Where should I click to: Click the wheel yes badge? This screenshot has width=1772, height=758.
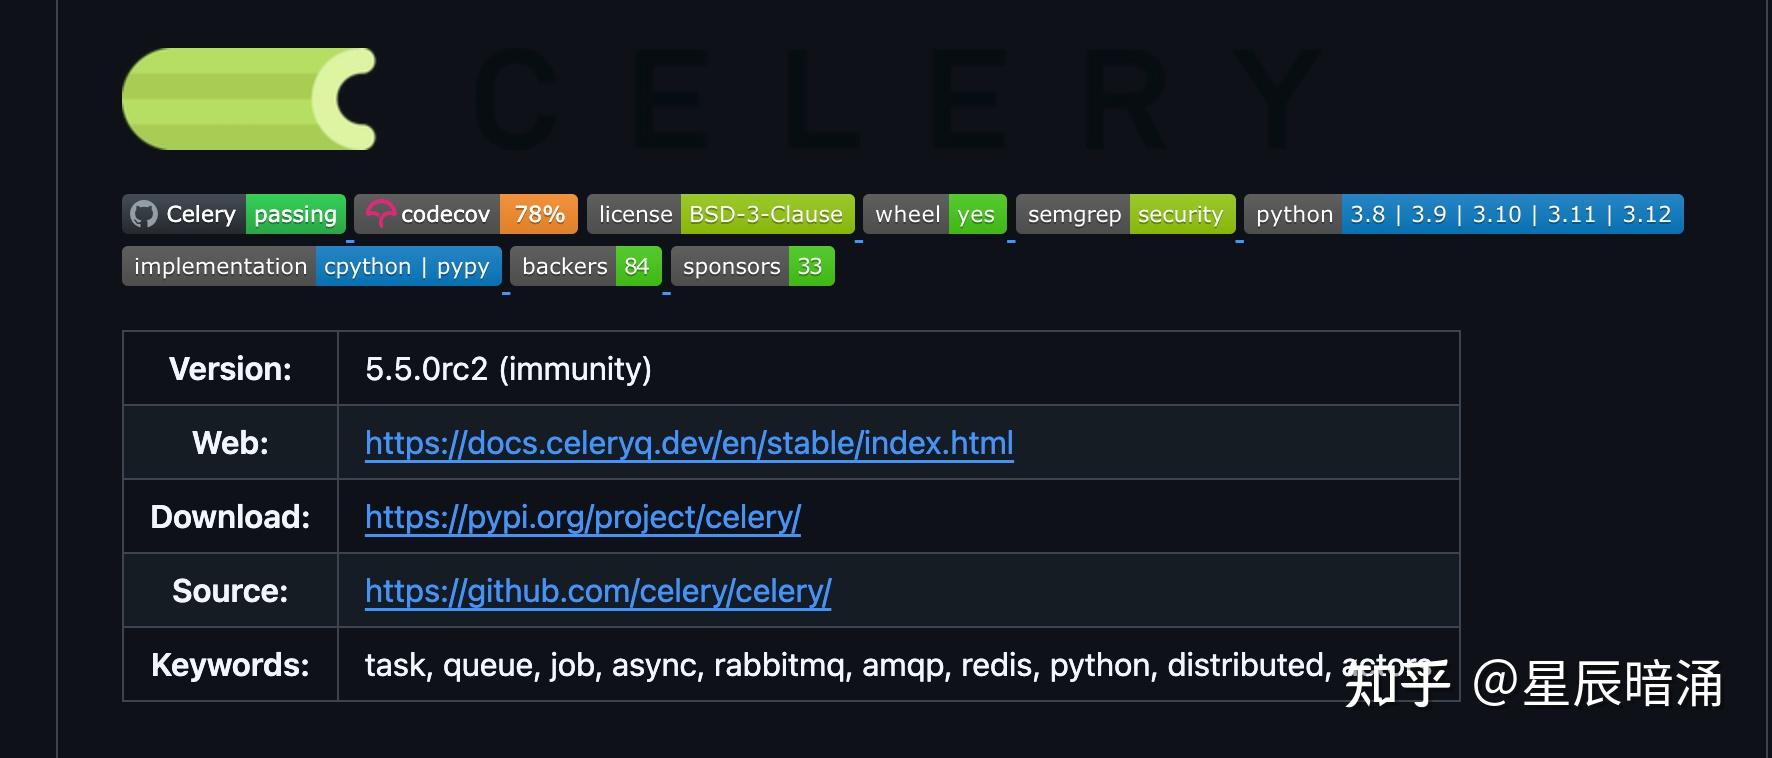934,214
